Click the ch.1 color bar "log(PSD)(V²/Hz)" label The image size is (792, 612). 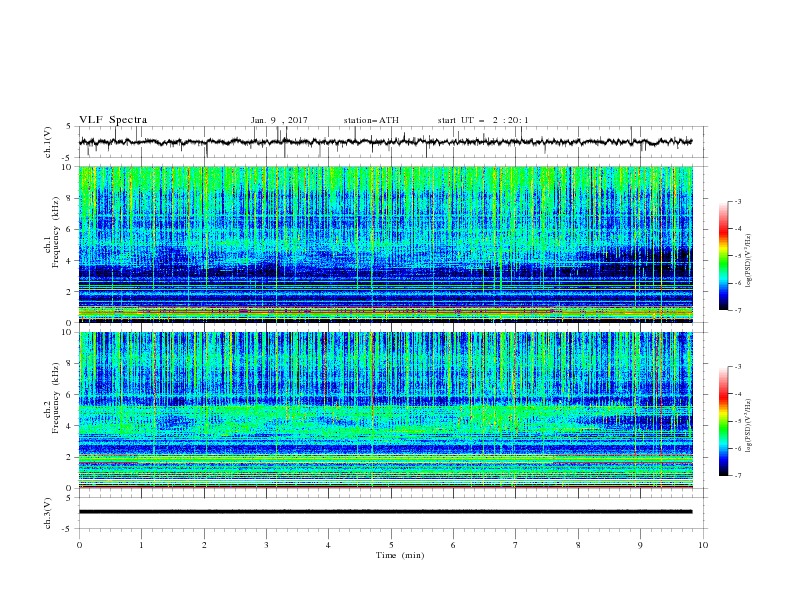pyautogui.click(x=748, y=260)
